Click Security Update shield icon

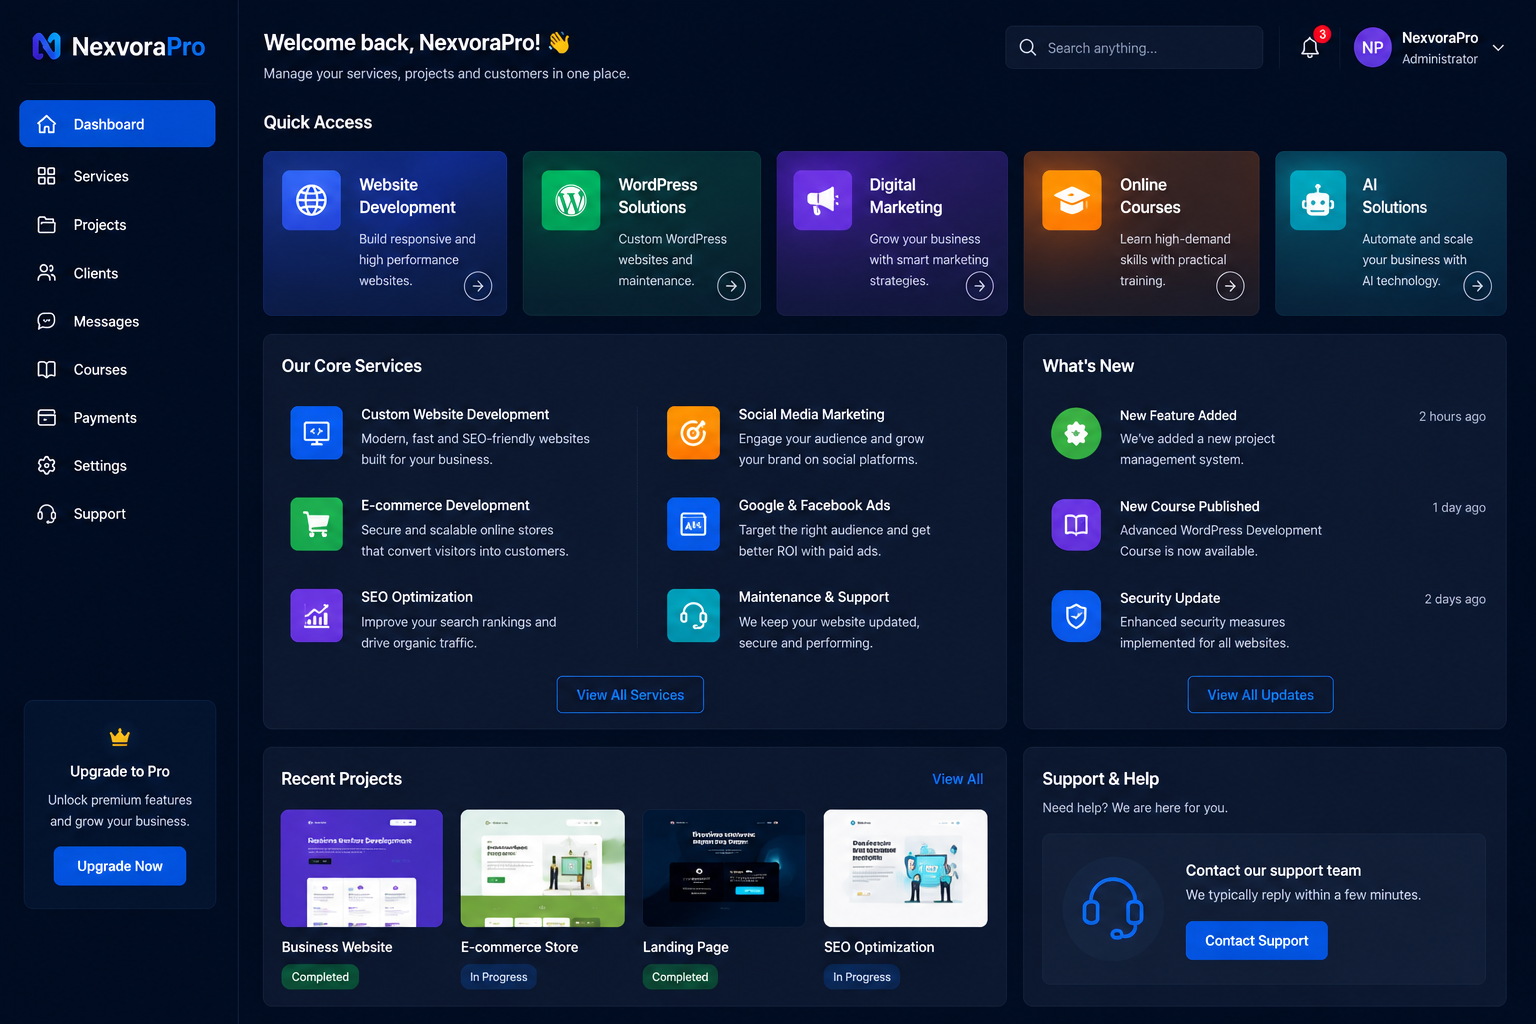1076,616
